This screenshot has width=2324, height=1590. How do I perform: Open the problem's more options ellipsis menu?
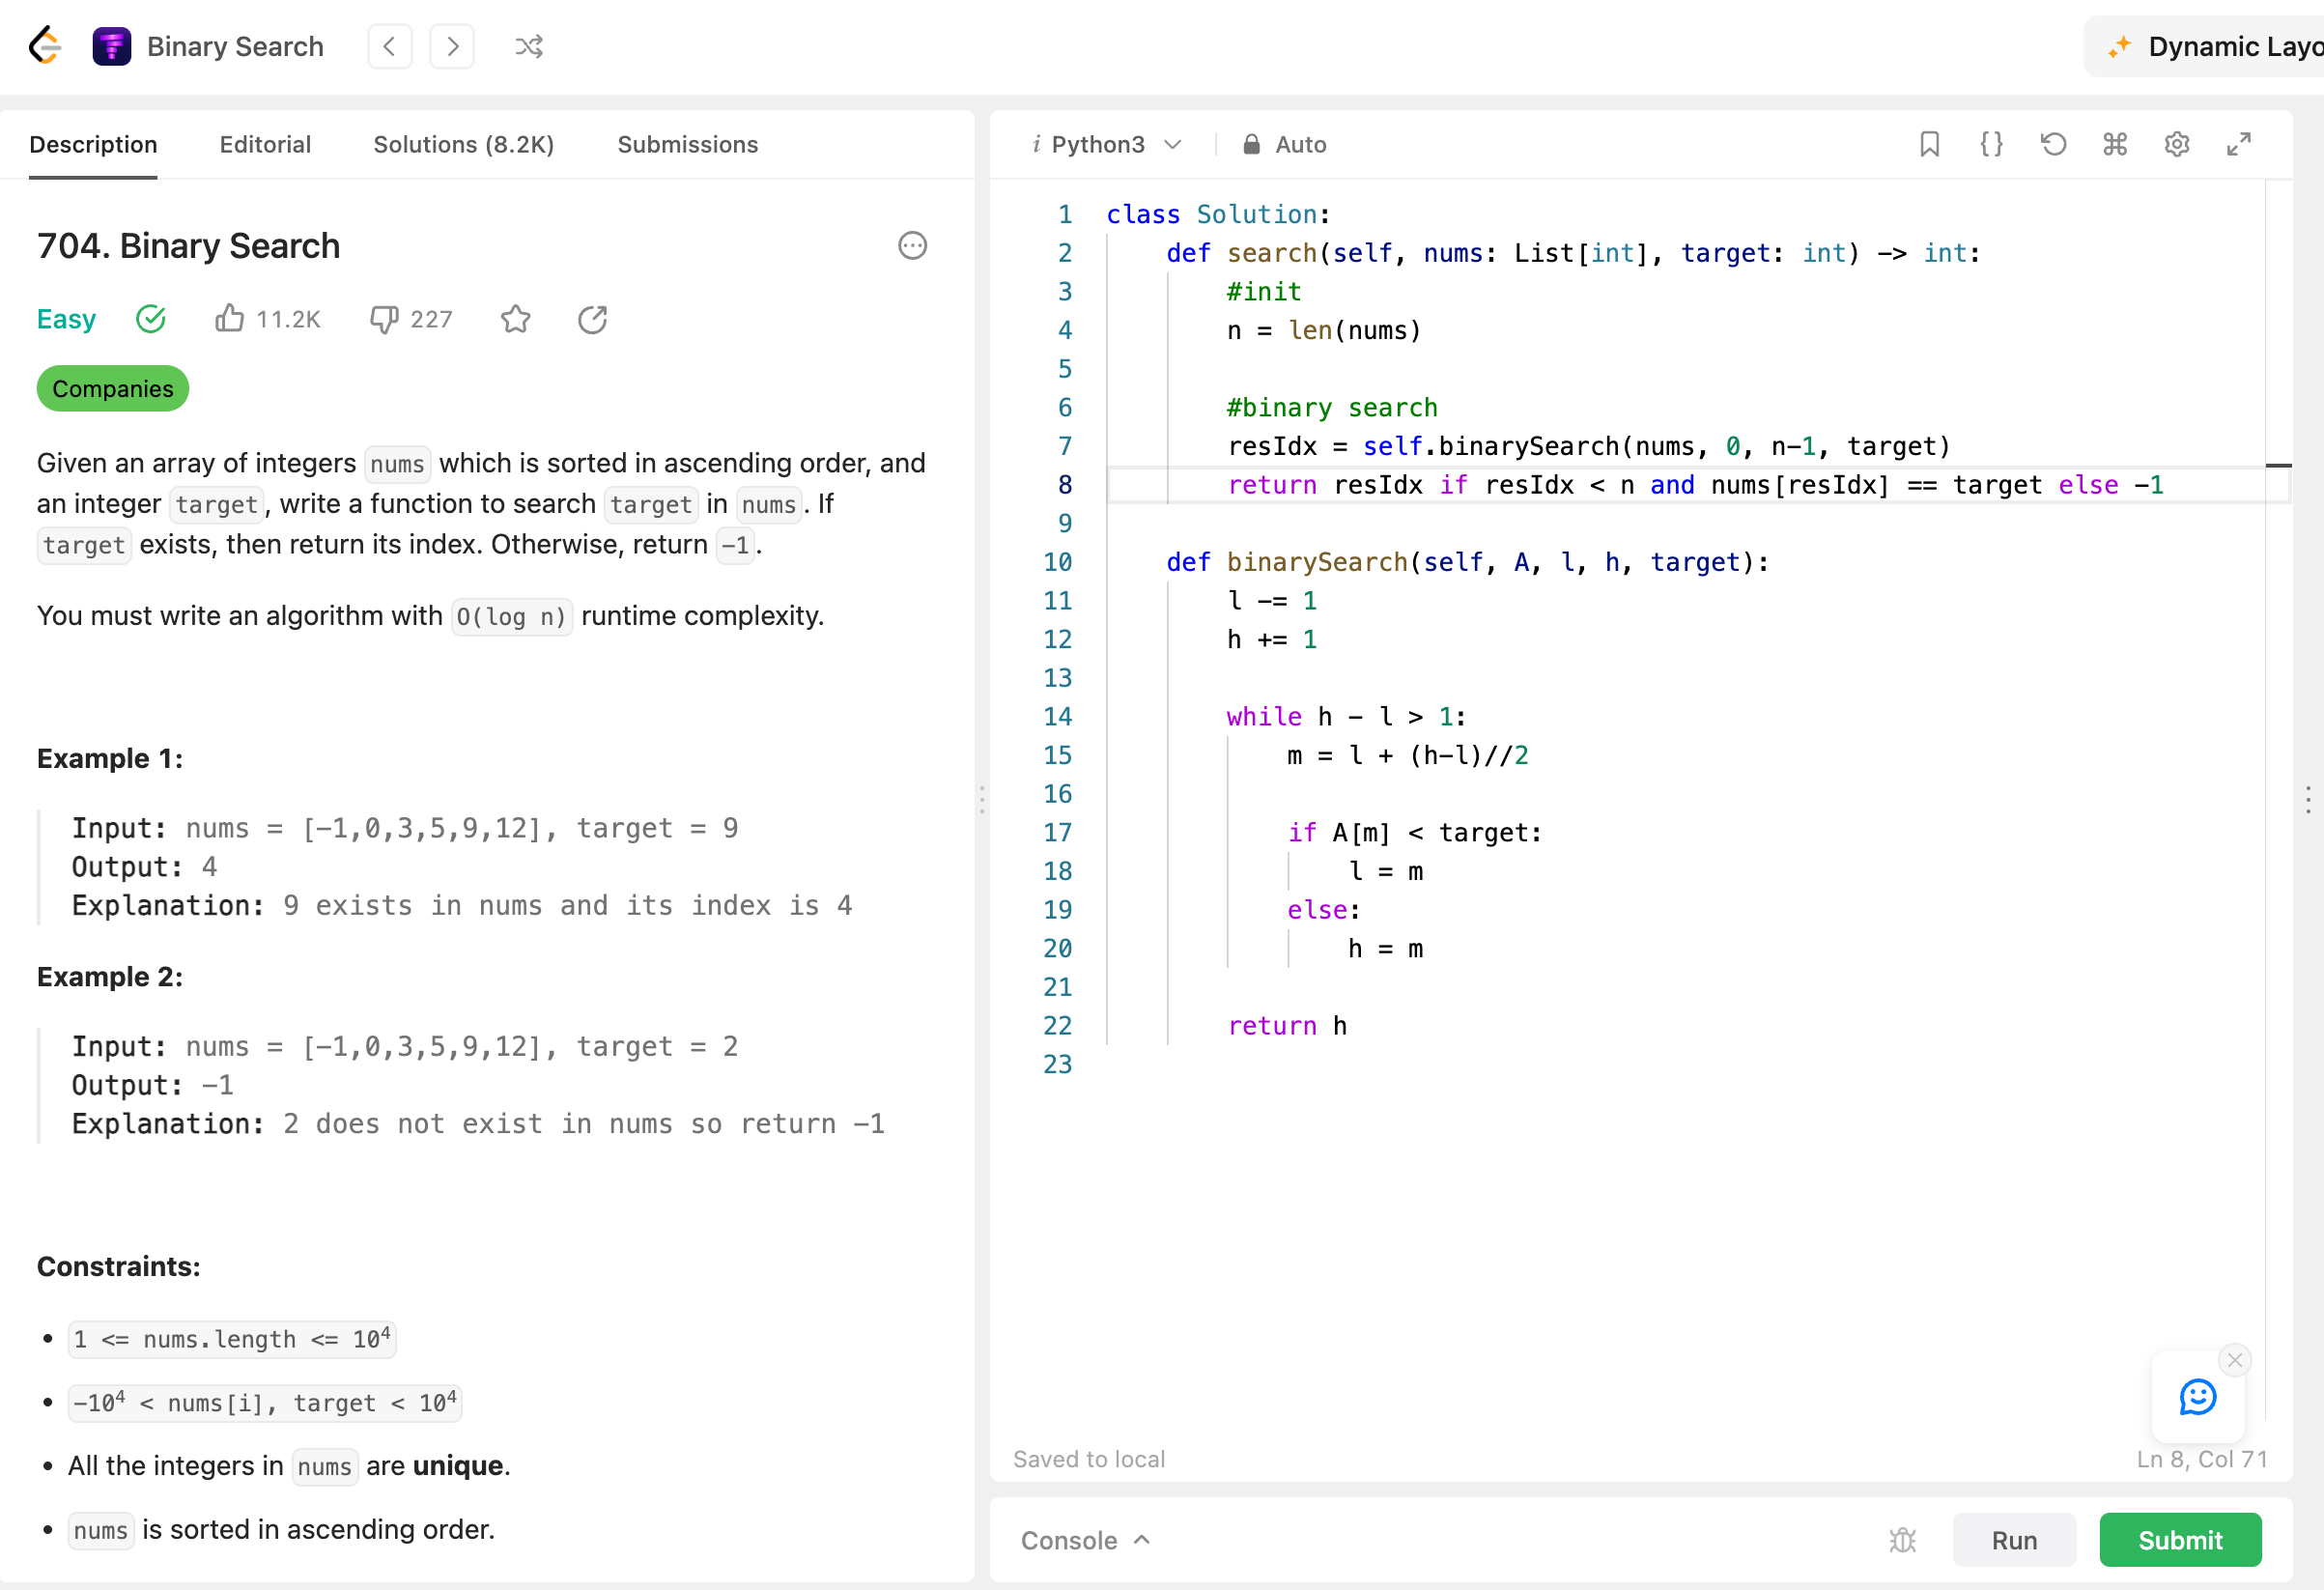pos(912,245)
